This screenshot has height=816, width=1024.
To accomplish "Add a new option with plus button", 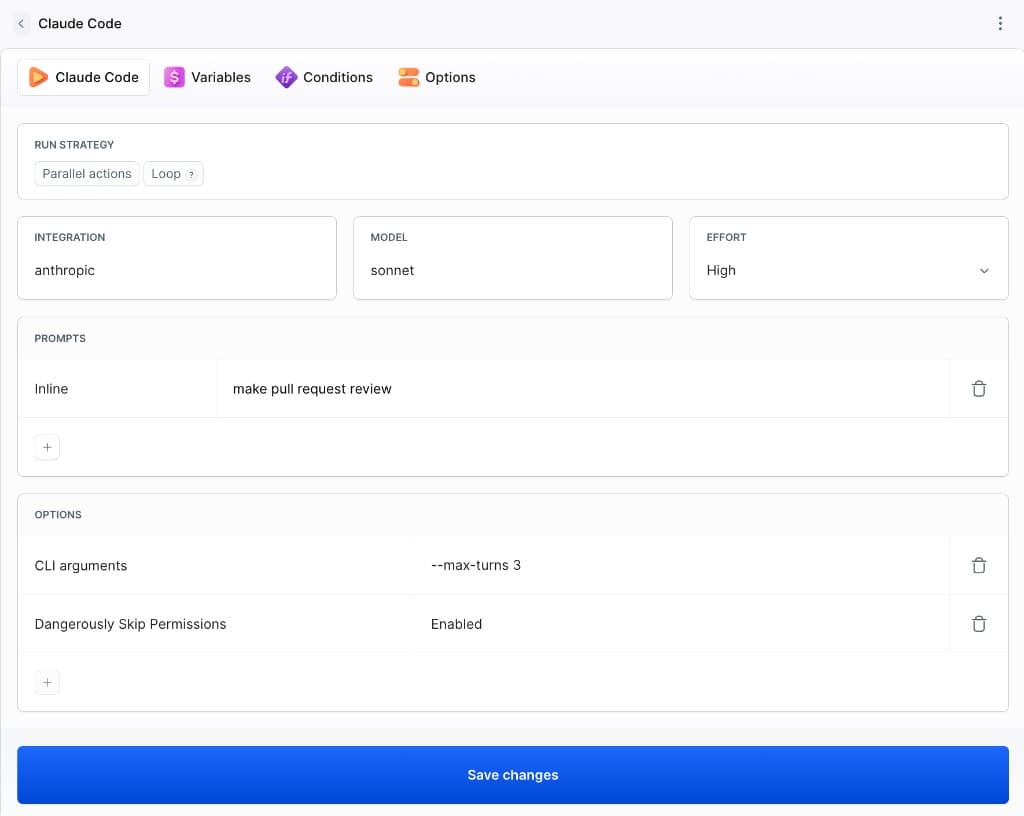I will [x=47, y=683].
